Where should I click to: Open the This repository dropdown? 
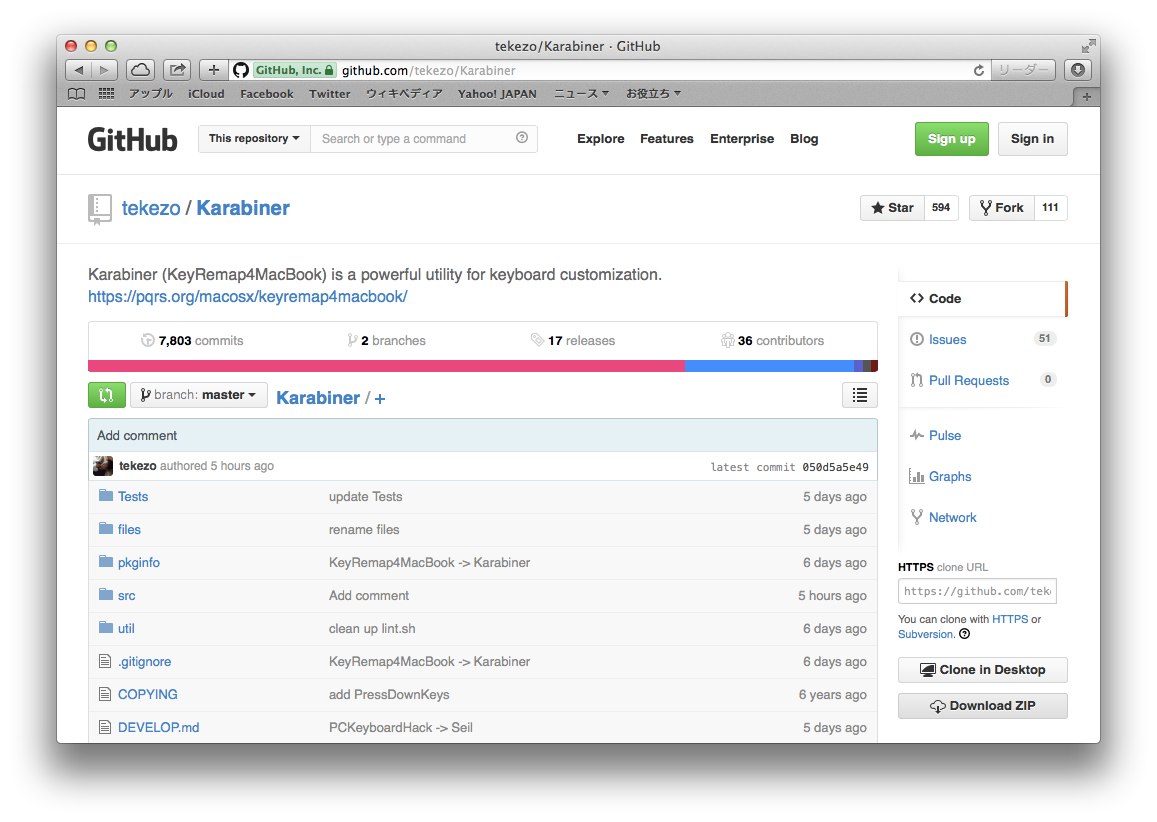click(x=254, y=139)
